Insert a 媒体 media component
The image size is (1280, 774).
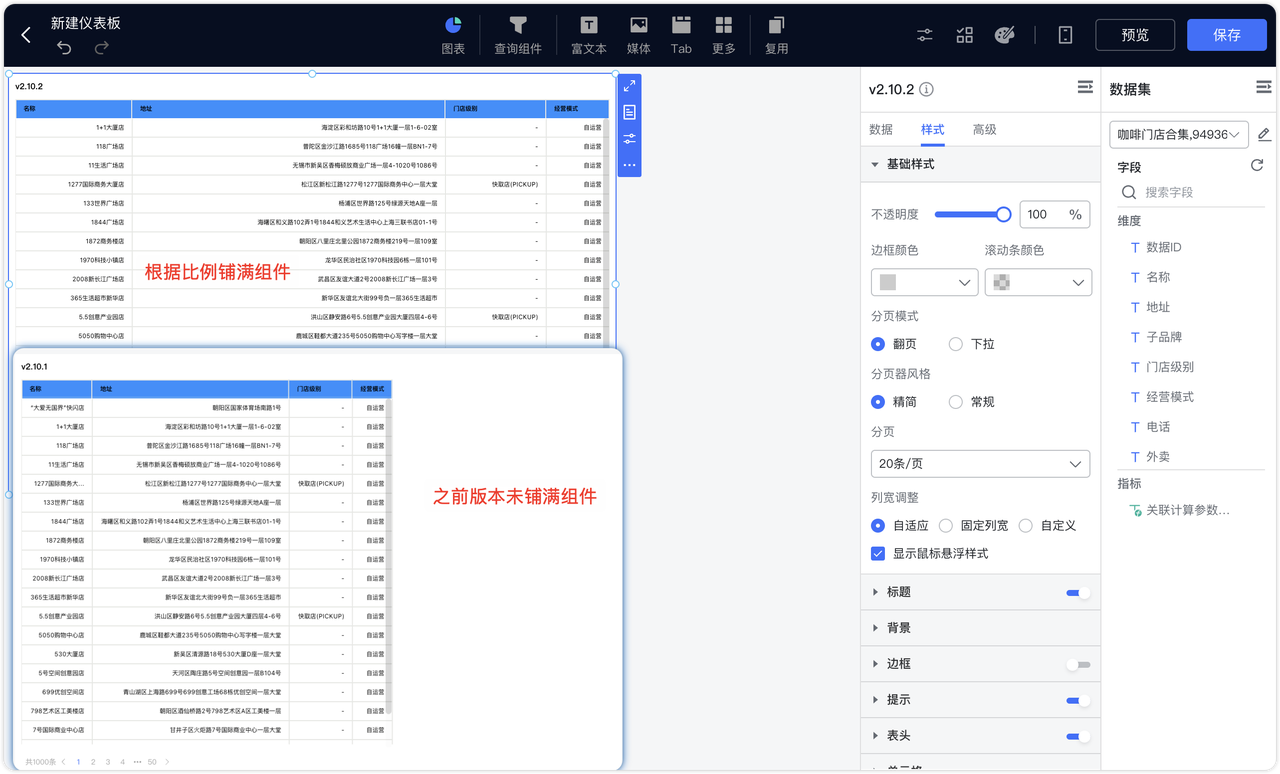pyautogui.click(x=638, y=35)
